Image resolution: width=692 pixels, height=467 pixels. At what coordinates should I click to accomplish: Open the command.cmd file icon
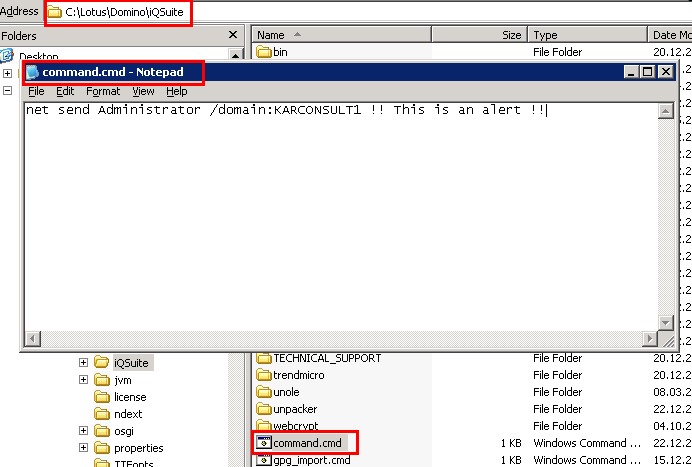[x=265, y=442]
